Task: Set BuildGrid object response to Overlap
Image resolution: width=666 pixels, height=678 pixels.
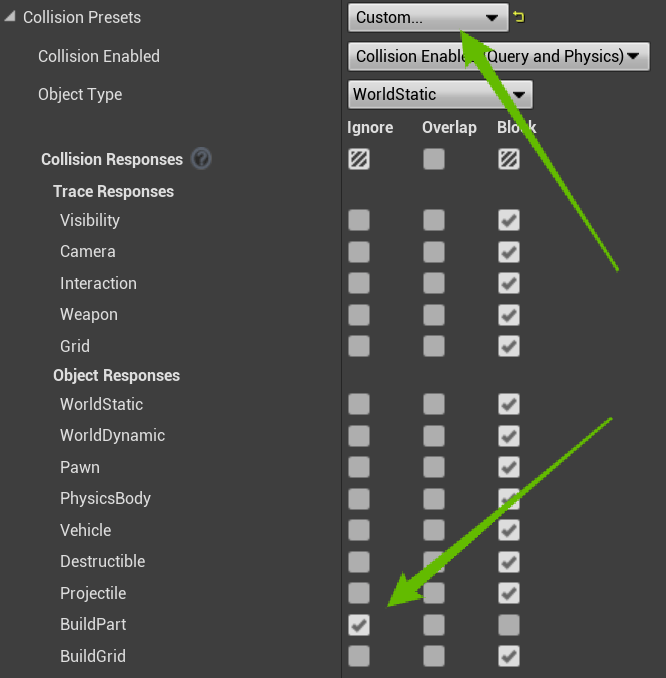Action: pyautogui.click(x=434, y=657)
